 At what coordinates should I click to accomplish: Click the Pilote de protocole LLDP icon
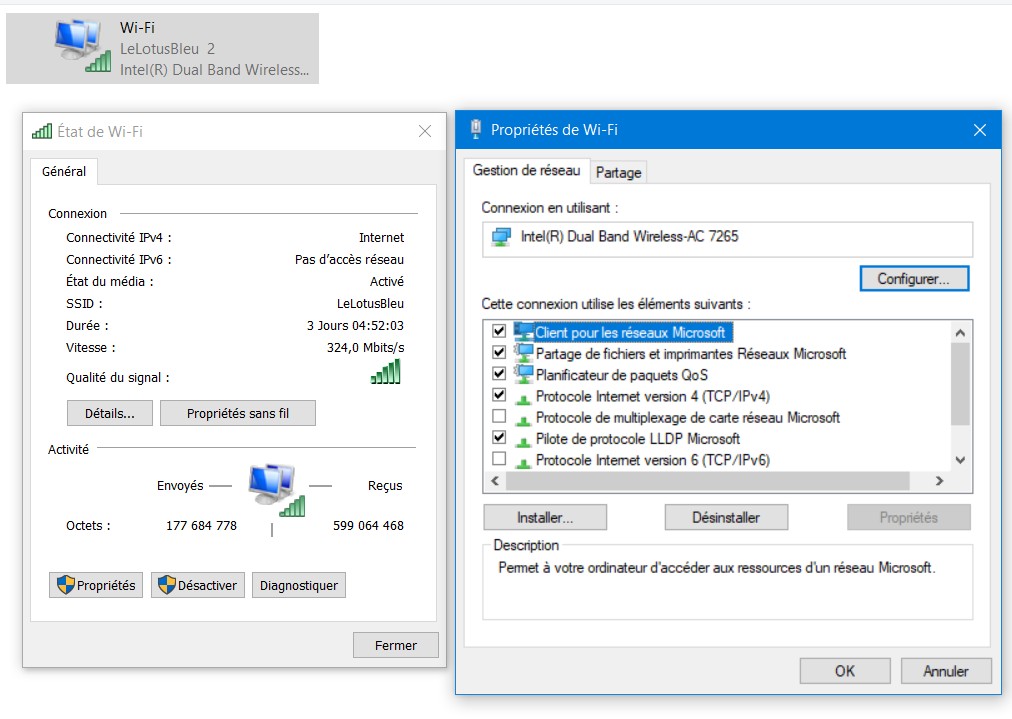coord(524,439)
